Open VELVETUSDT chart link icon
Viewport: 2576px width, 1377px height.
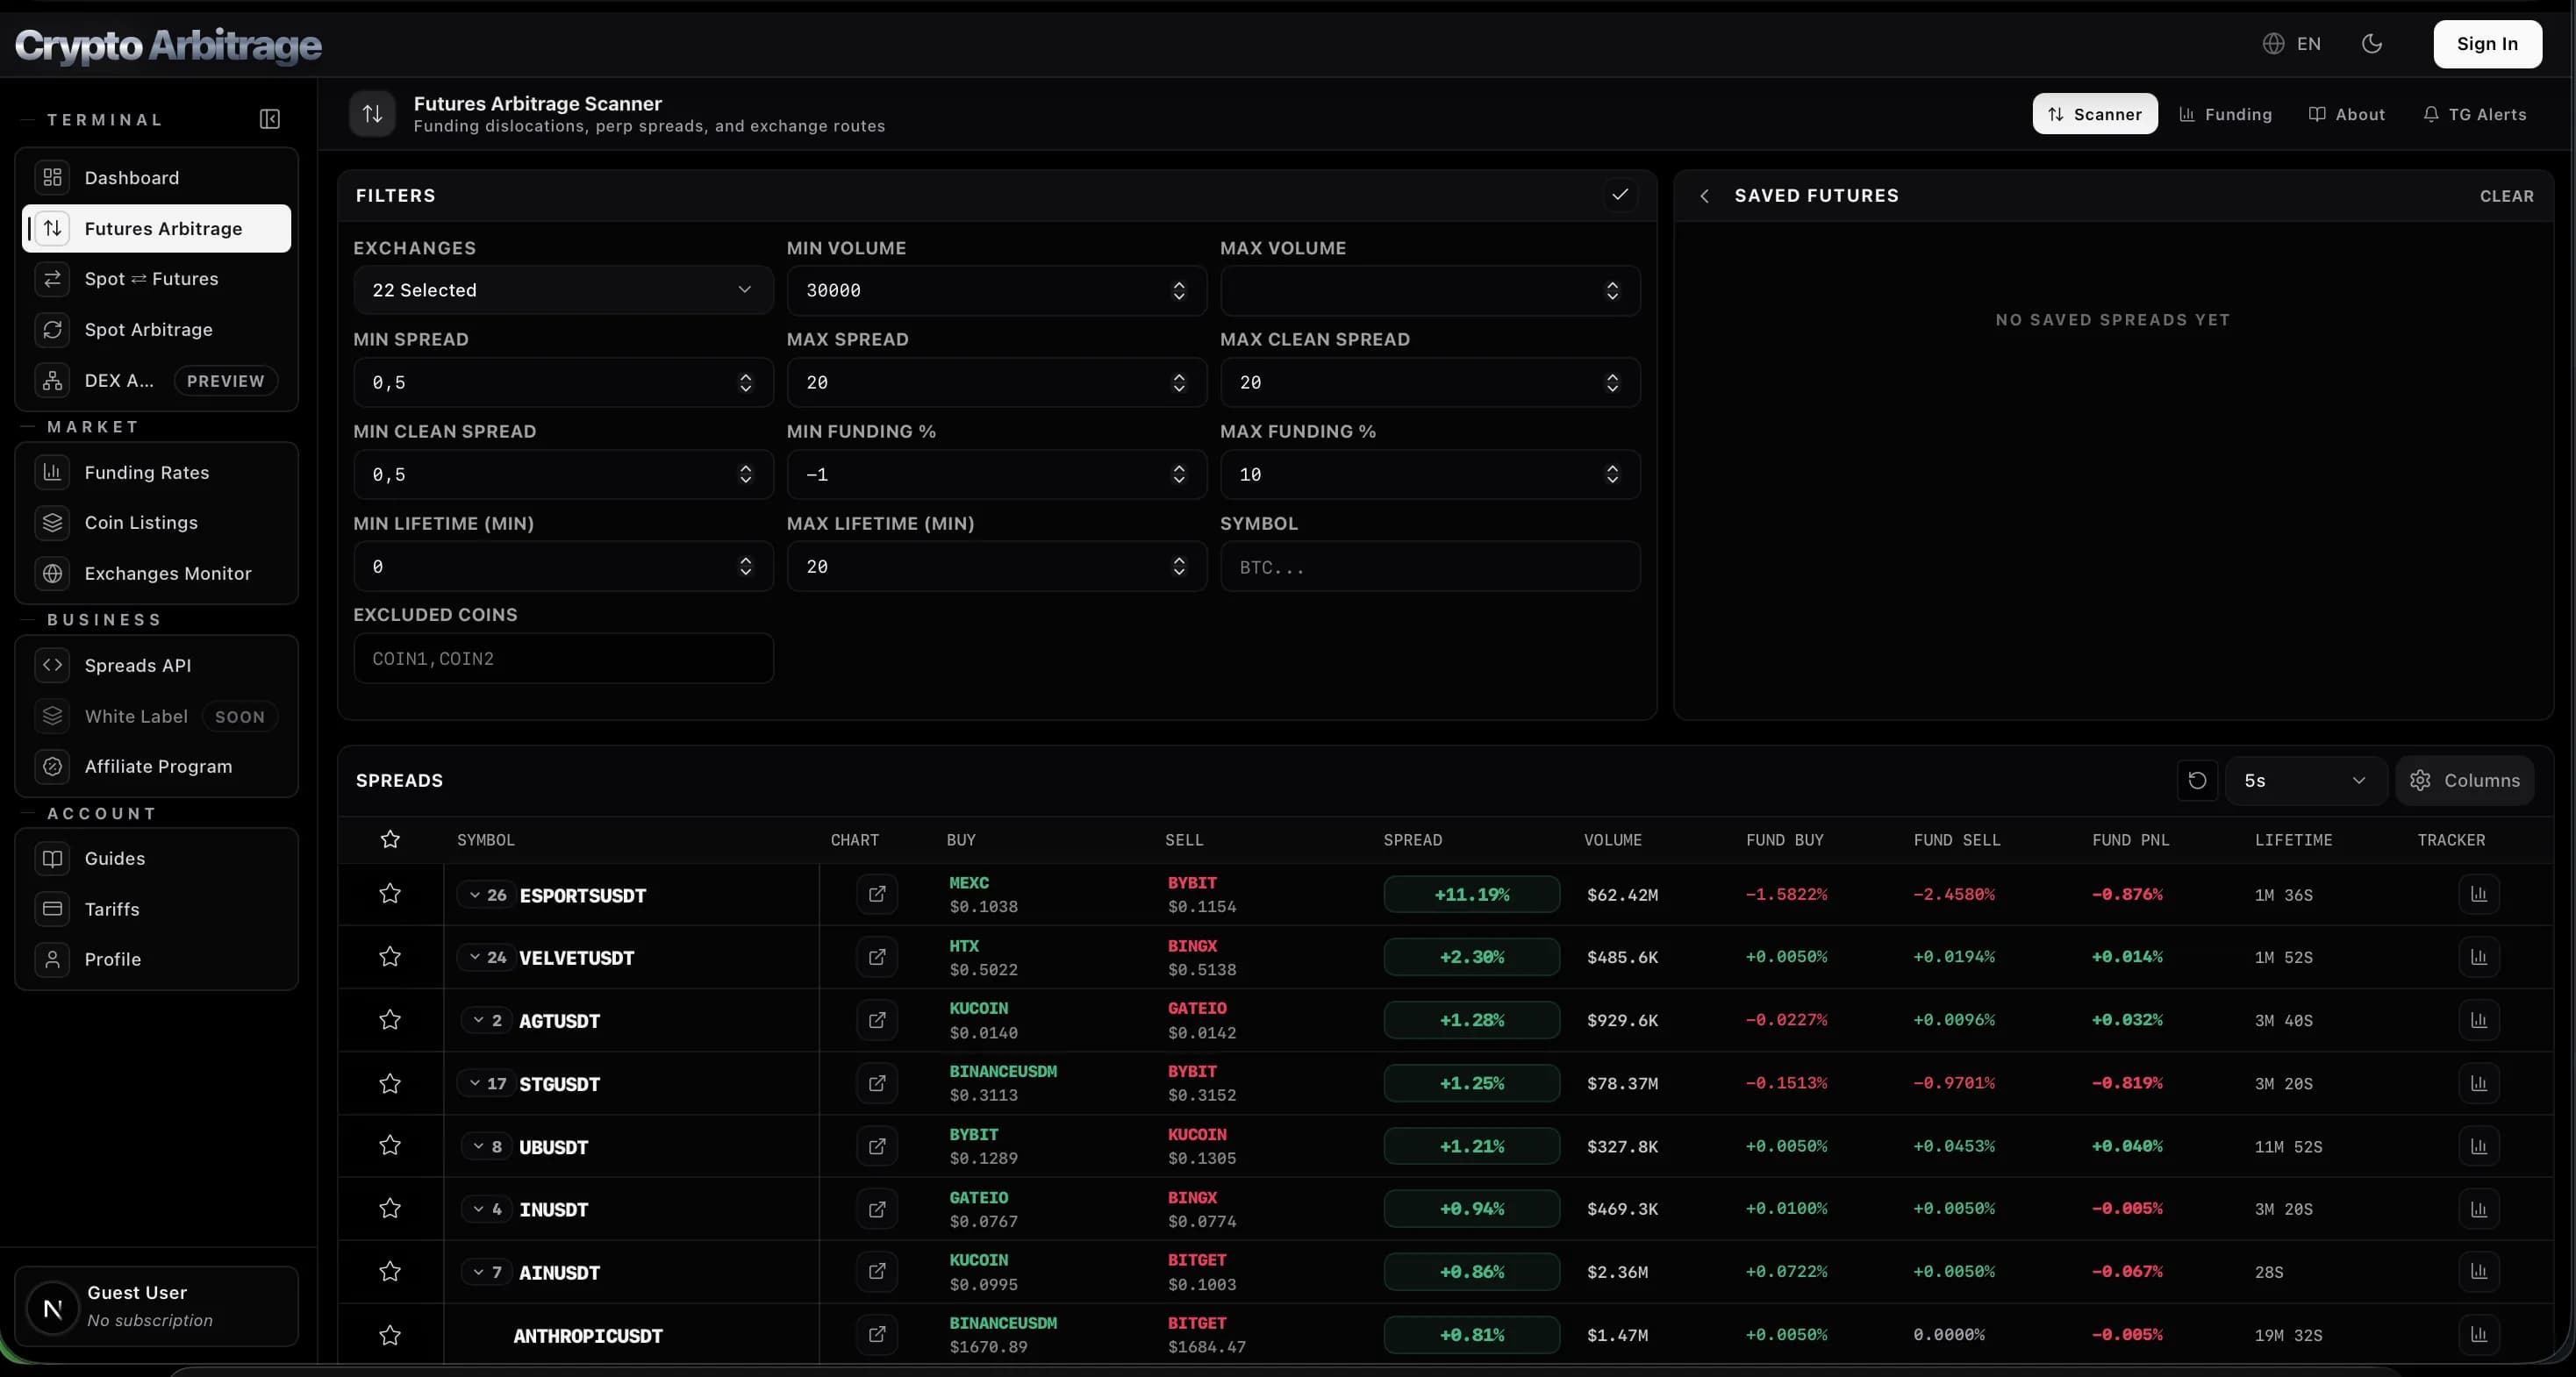tap(877, 957)
